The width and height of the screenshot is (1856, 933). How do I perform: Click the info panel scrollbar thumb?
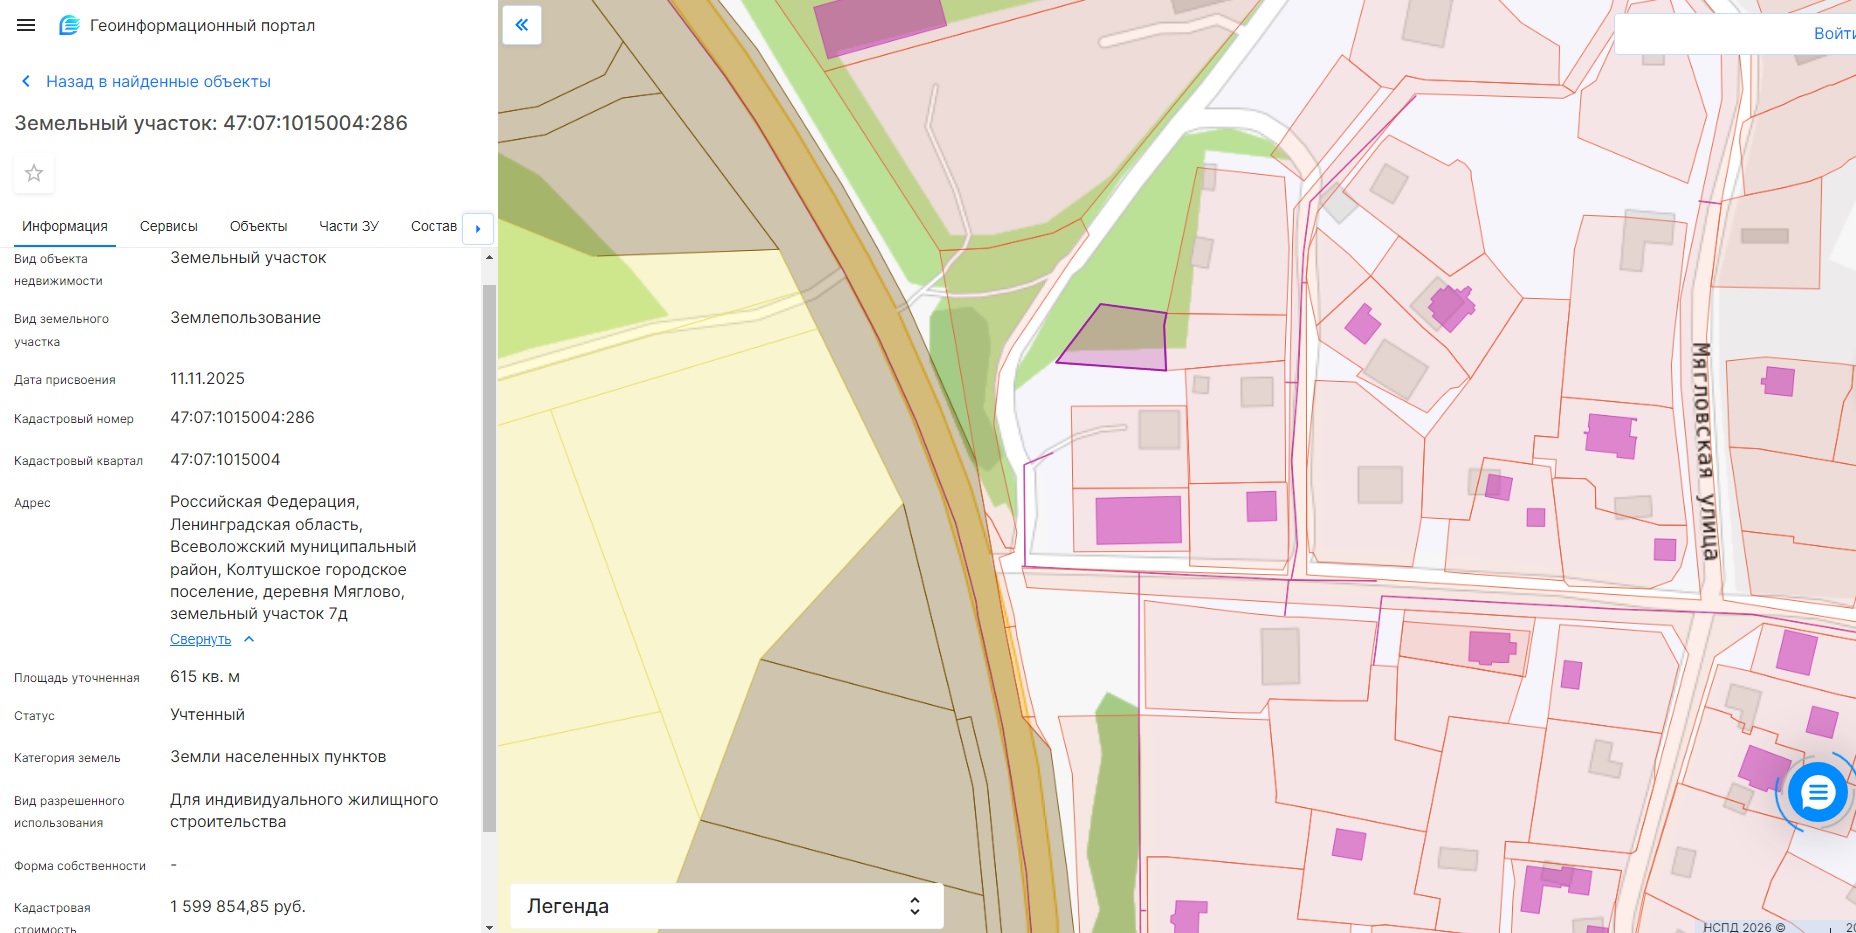pyautogui.click(x=489, y=558)
